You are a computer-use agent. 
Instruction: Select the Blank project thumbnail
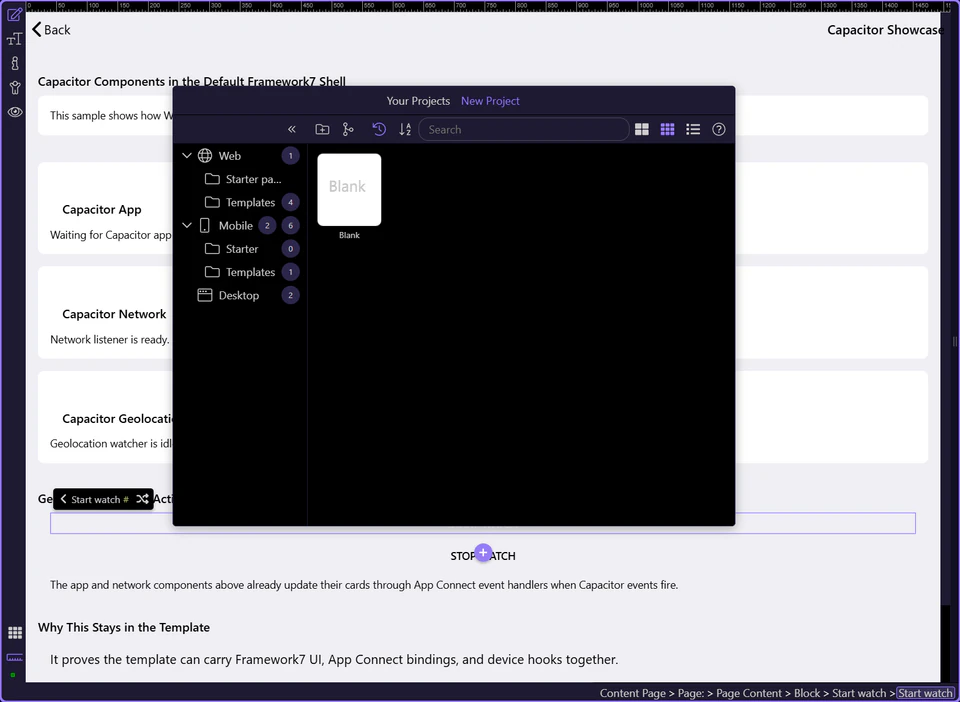[x=349, y=190]
